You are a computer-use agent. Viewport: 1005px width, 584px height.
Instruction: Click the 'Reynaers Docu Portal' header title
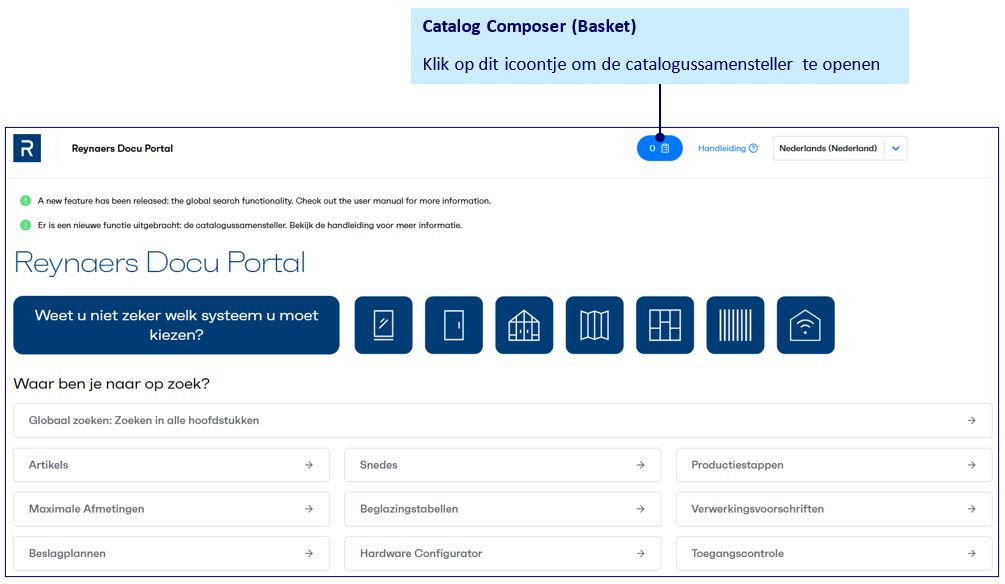coord(122,149)
